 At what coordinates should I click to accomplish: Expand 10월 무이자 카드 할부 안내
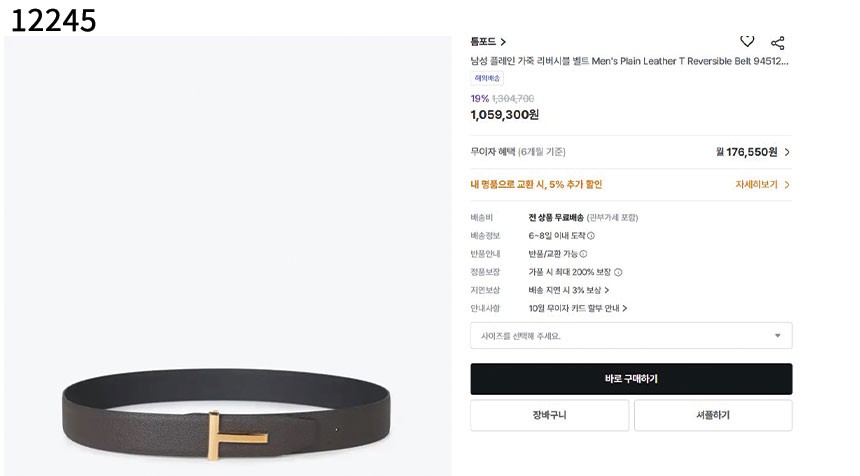[578, 308]
